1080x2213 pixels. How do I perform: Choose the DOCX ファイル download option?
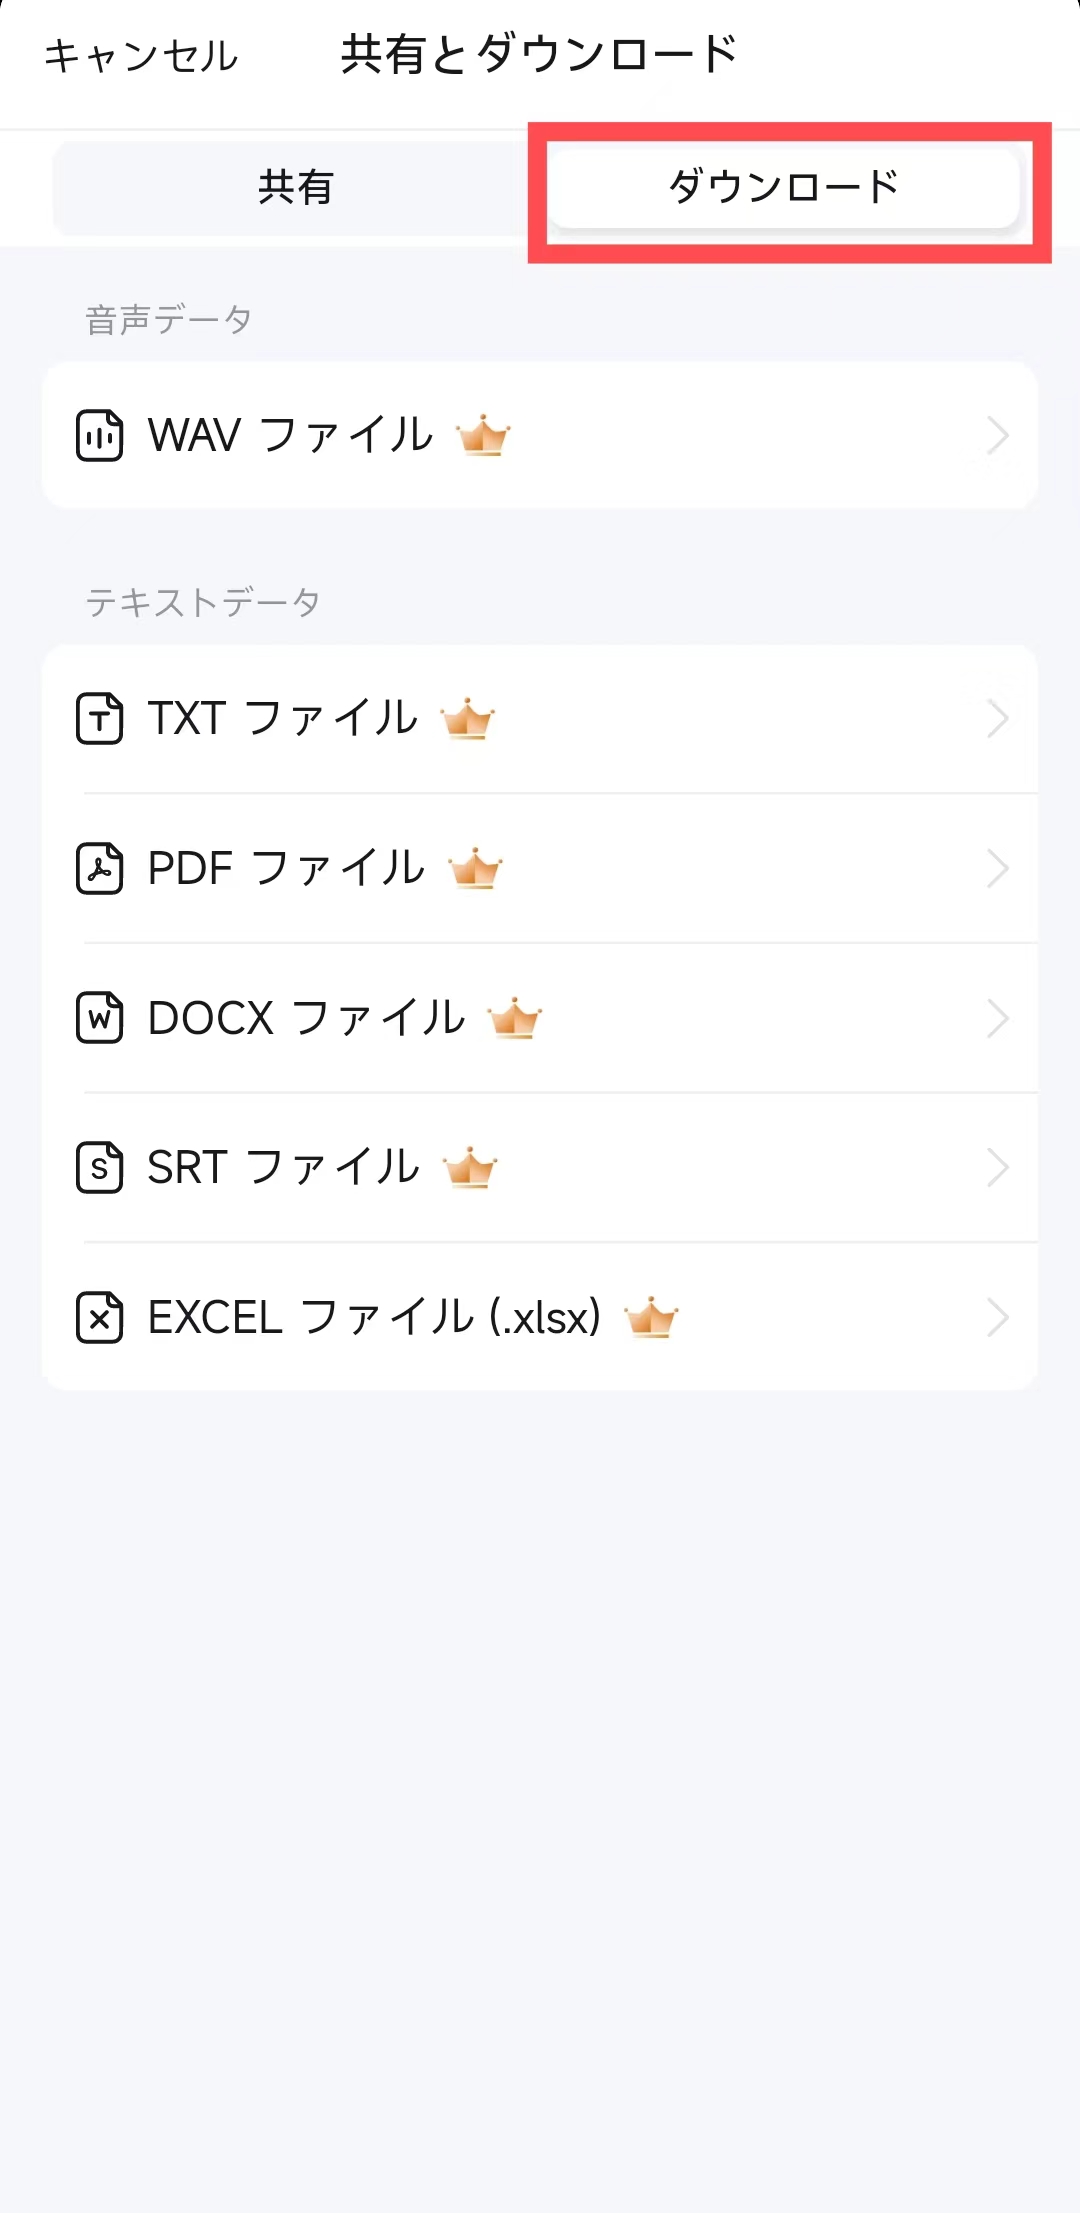540,1018
